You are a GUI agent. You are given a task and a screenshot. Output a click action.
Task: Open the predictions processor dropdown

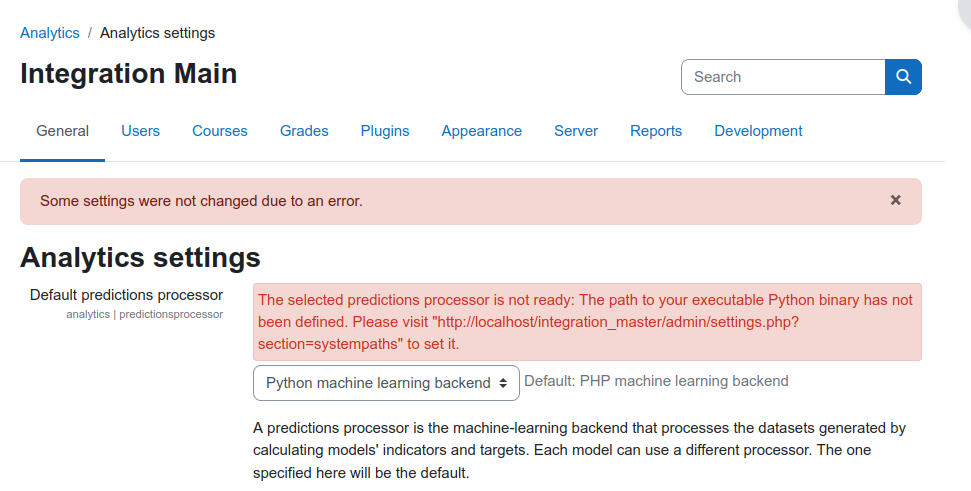coord(386,383)
